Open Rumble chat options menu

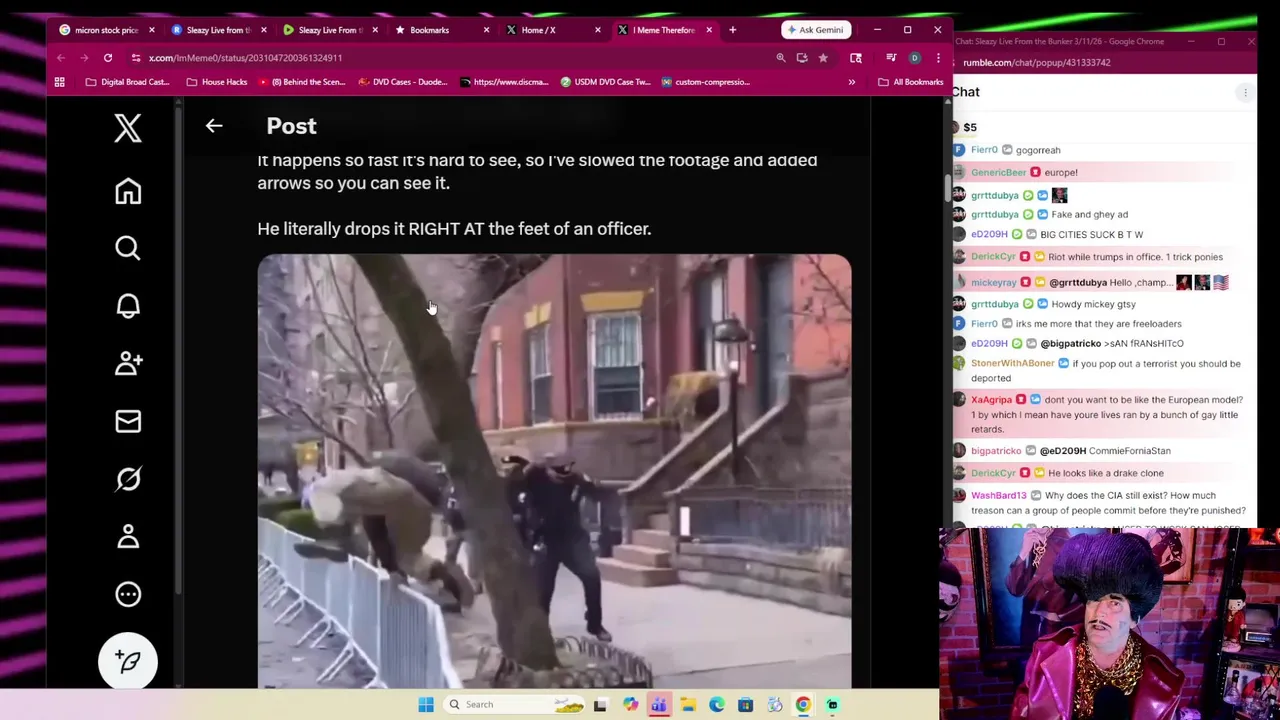[1245, 93]
